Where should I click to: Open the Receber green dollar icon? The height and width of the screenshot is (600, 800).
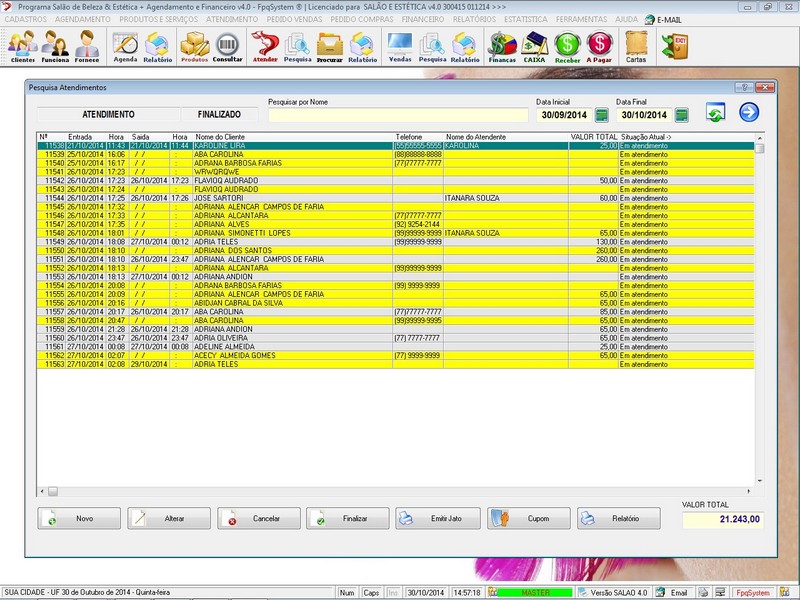coord(567,46)
